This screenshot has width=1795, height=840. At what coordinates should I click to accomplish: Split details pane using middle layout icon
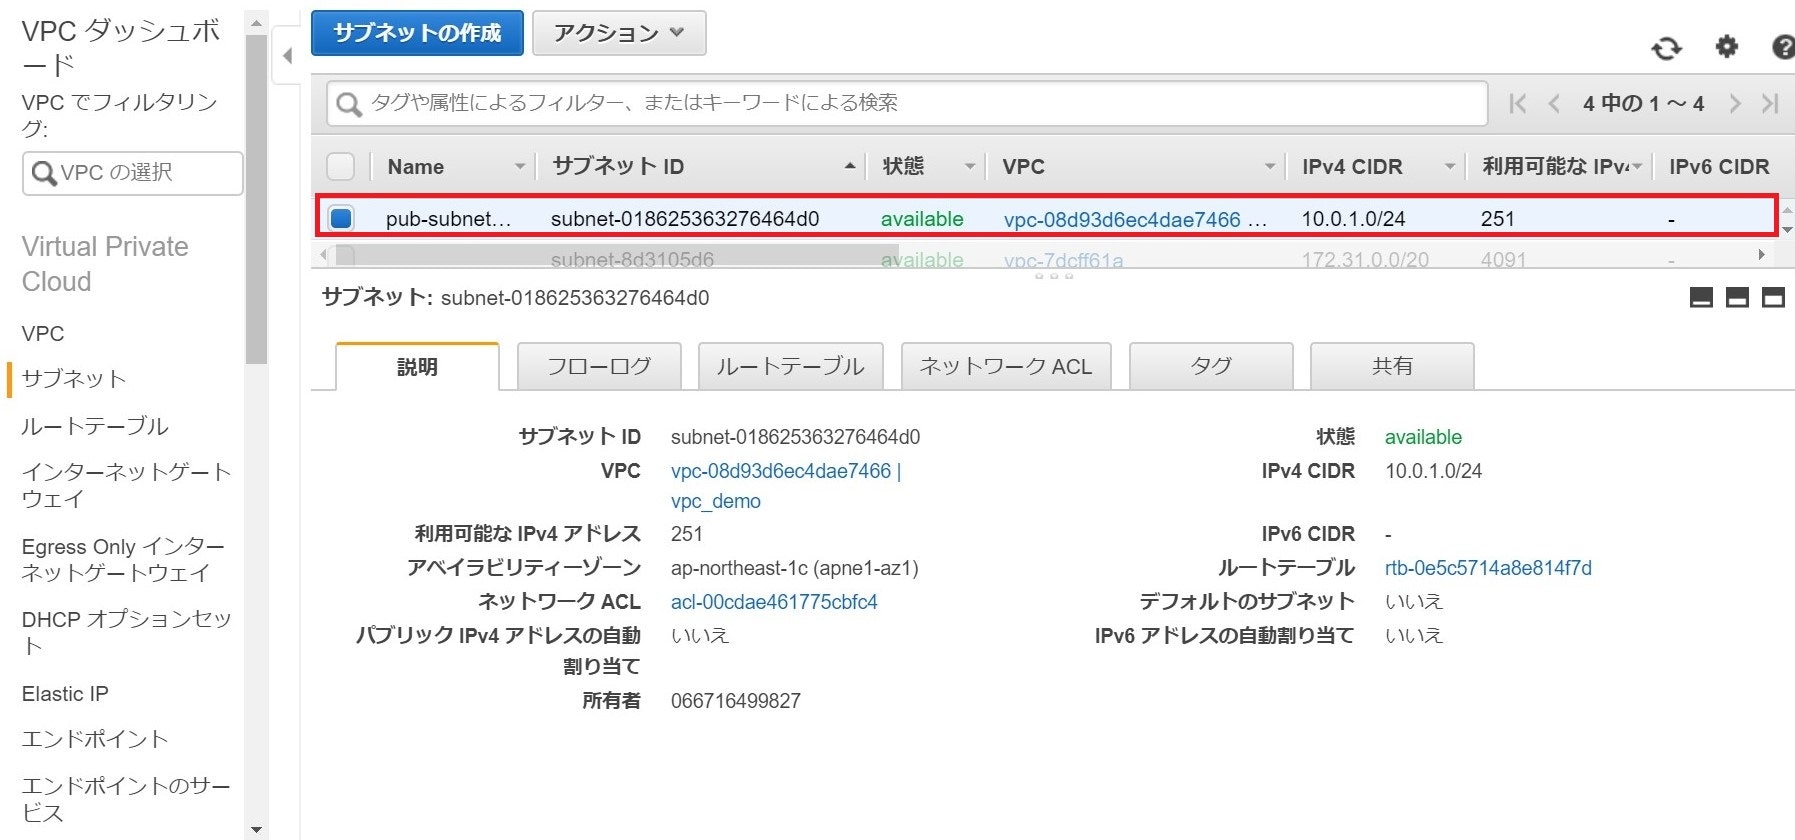(1737, 298)
